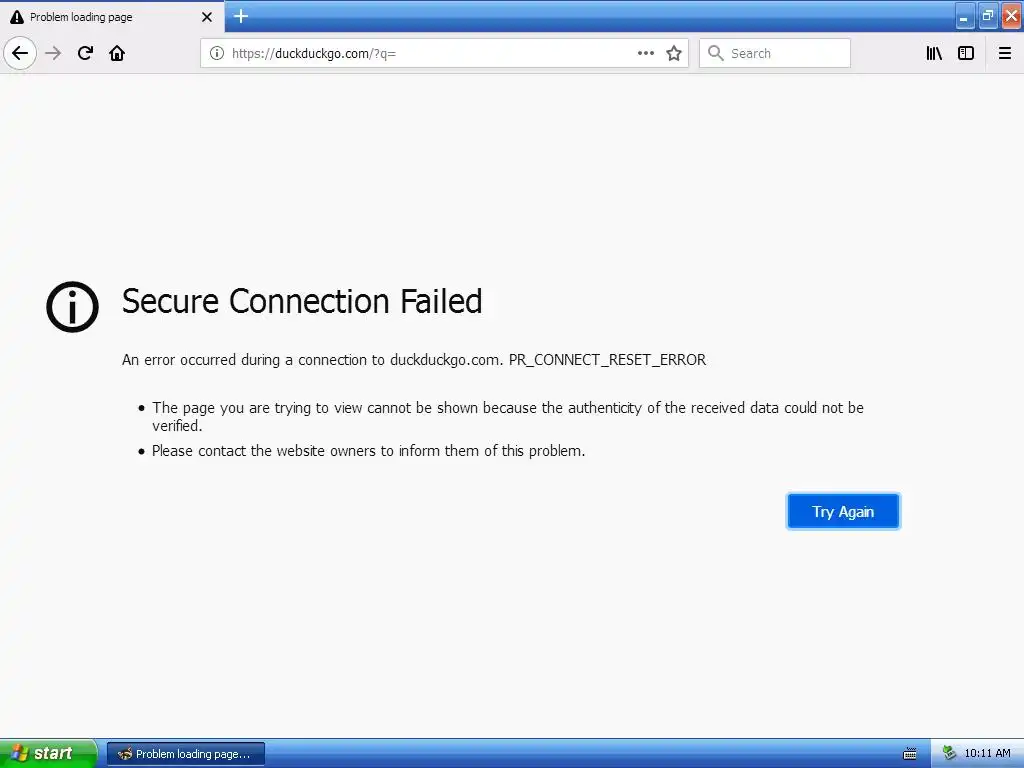Close the Problem loading page tab
The image size is (1024, 768).
(207, 17)
